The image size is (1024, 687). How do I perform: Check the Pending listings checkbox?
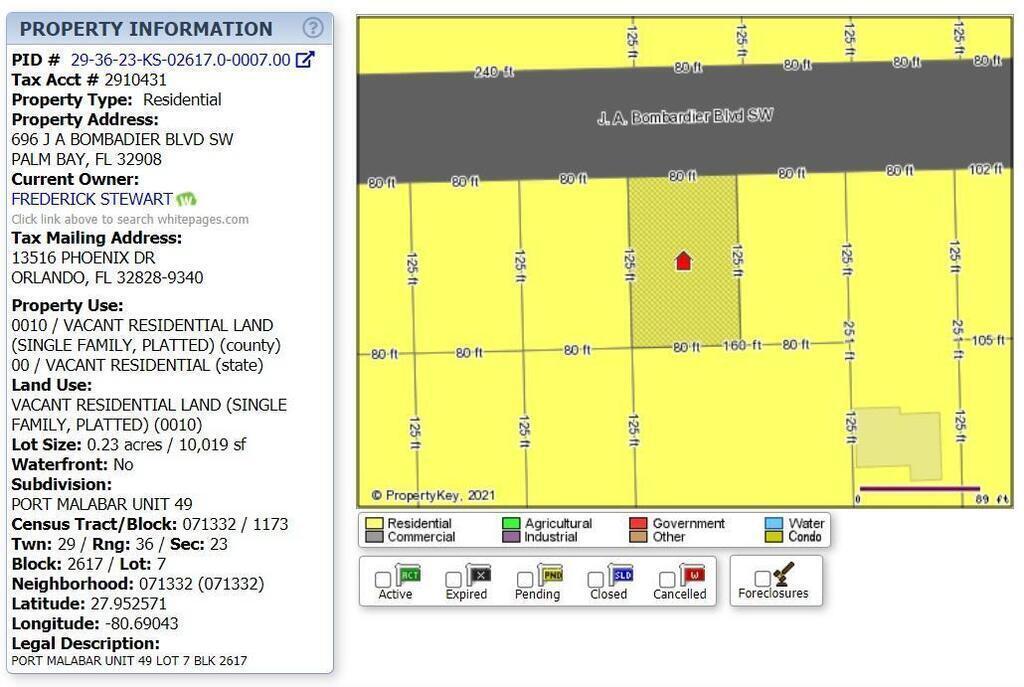click(x=525, y=579)
